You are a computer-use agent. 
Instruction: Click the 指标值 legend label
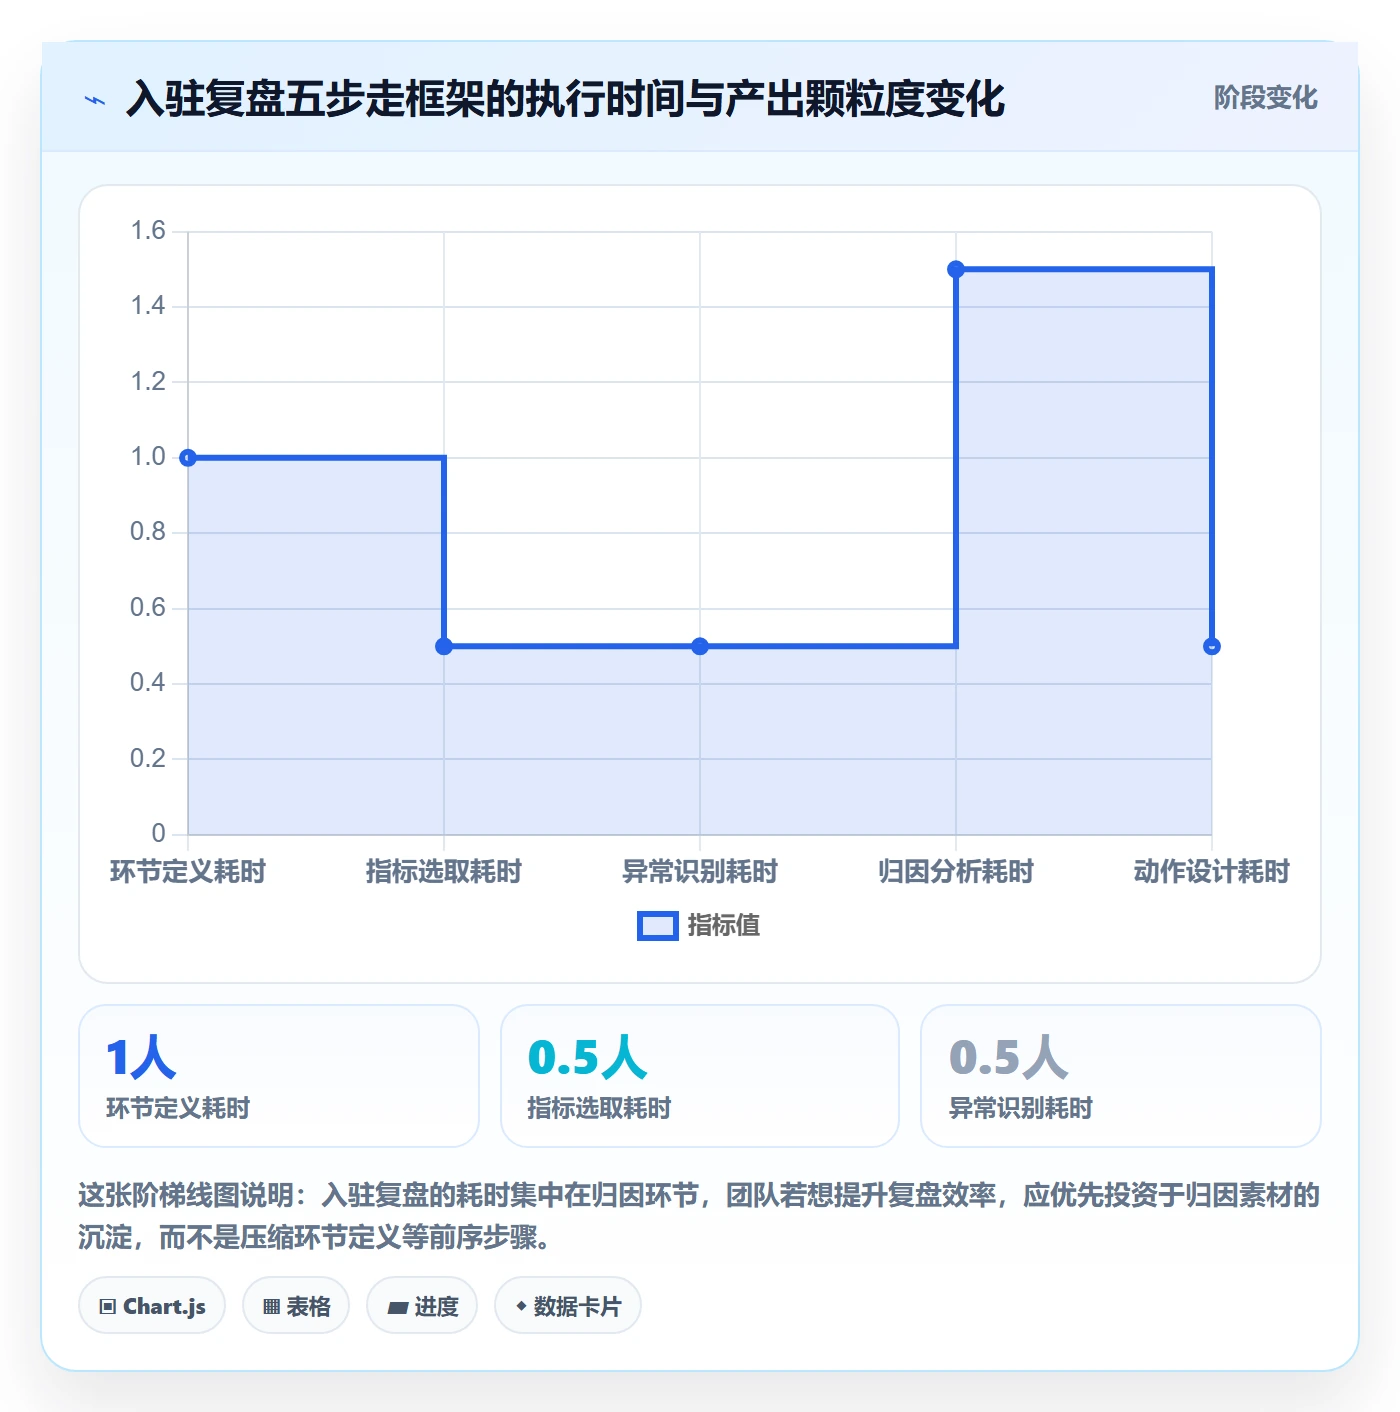click(x=724, y=926)
